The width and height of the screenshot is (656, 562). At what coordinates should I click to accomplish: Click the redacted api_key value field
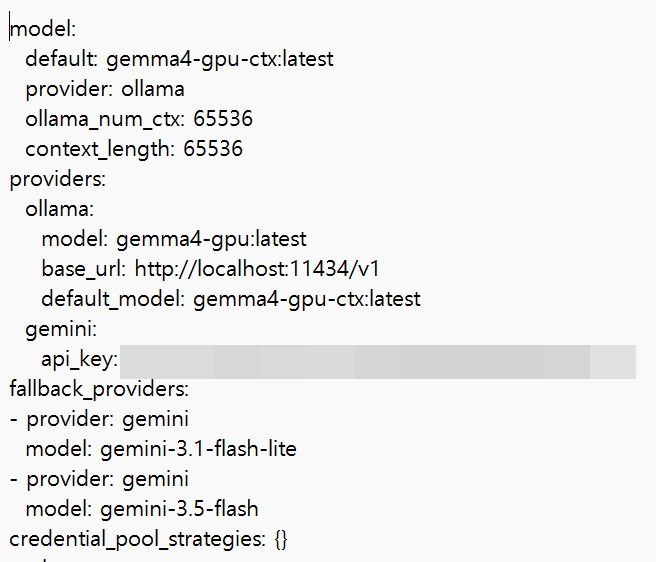378,362
